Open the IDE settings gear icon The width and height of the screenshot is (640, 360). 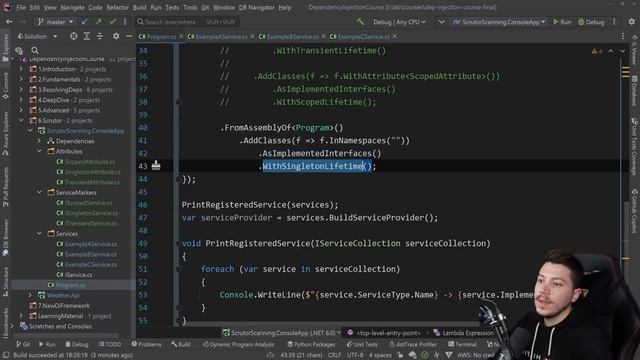[631, 22]
